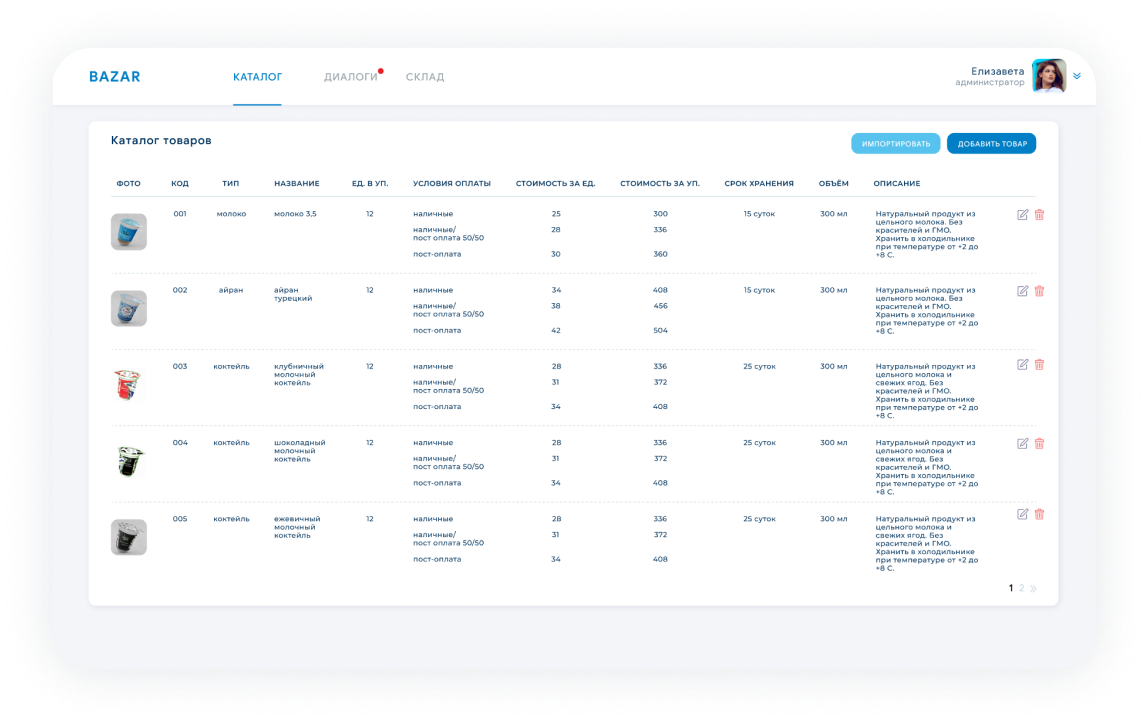This screenshot has width=1148, height=725.
Task: Select name шоколадный молочный коктейль
Action: [299, 450]
